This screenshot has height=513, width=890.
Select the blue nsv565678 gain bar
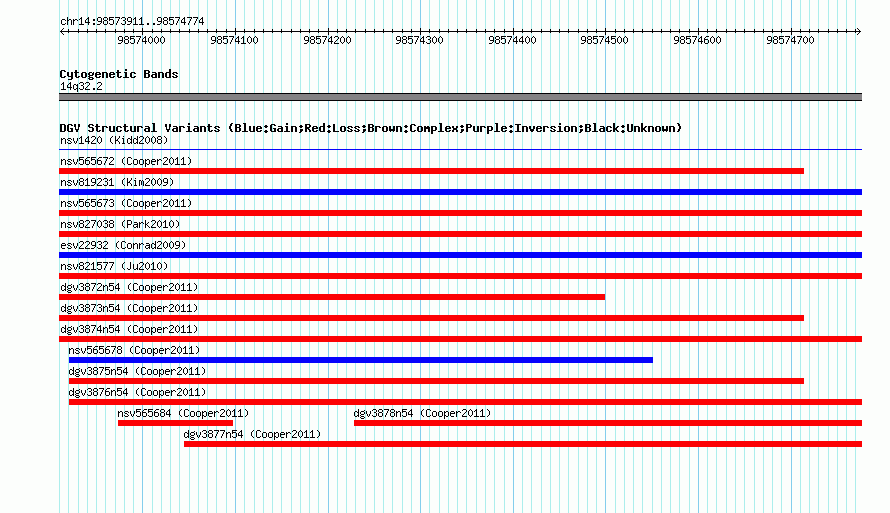(360, 360)
